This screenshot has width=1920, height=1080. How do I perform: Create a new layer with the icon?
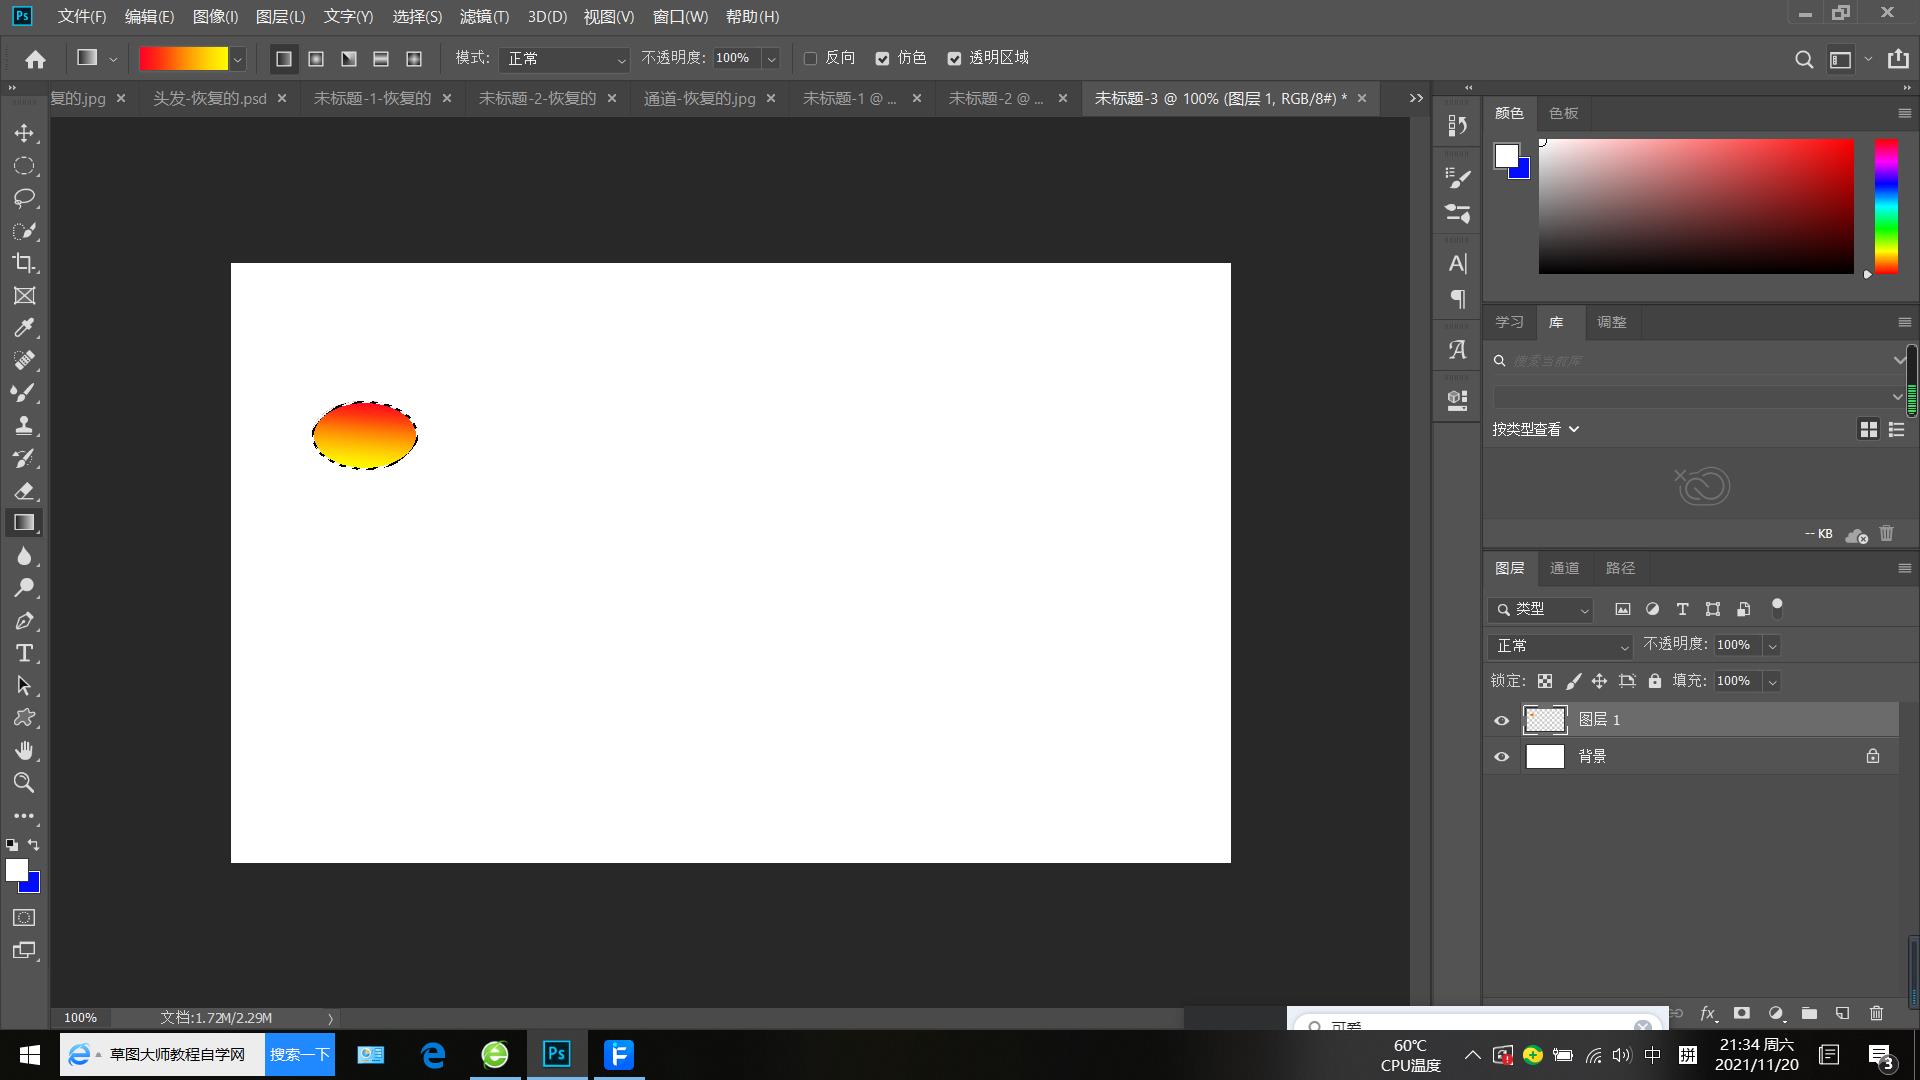(x=1842, y=1013)
